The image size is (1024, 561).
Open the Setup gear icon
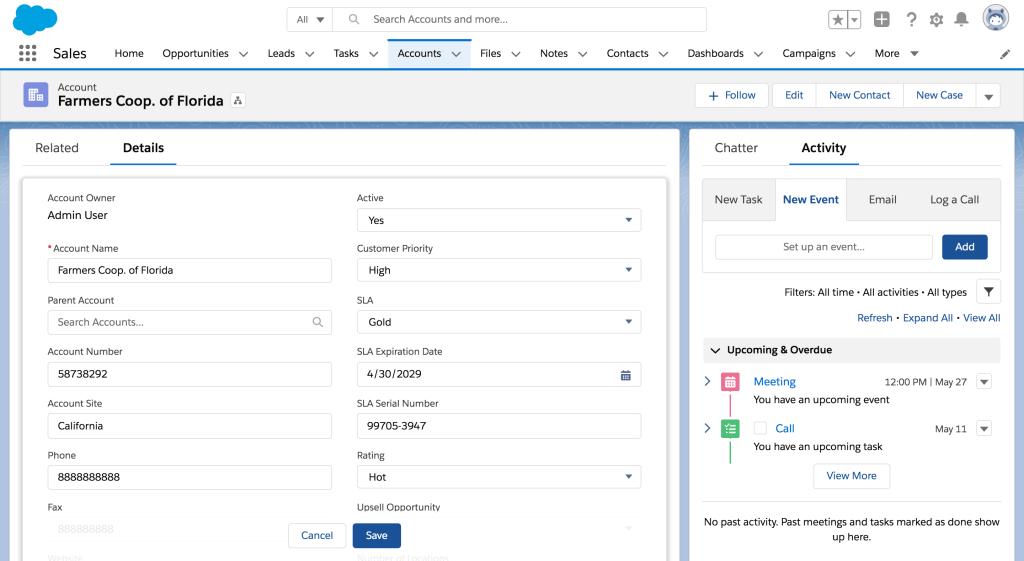pos(936,20)
